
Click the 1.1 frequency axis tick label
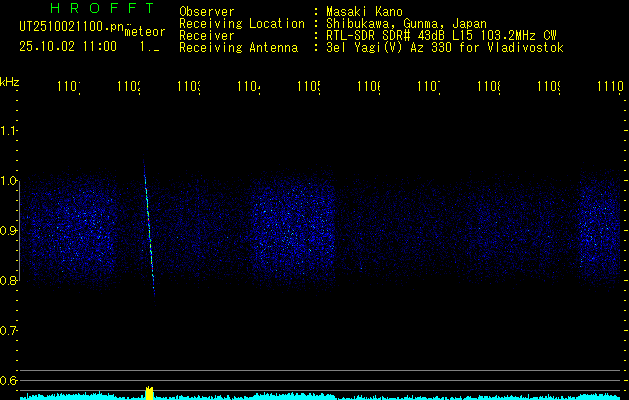tap(9, 131)
